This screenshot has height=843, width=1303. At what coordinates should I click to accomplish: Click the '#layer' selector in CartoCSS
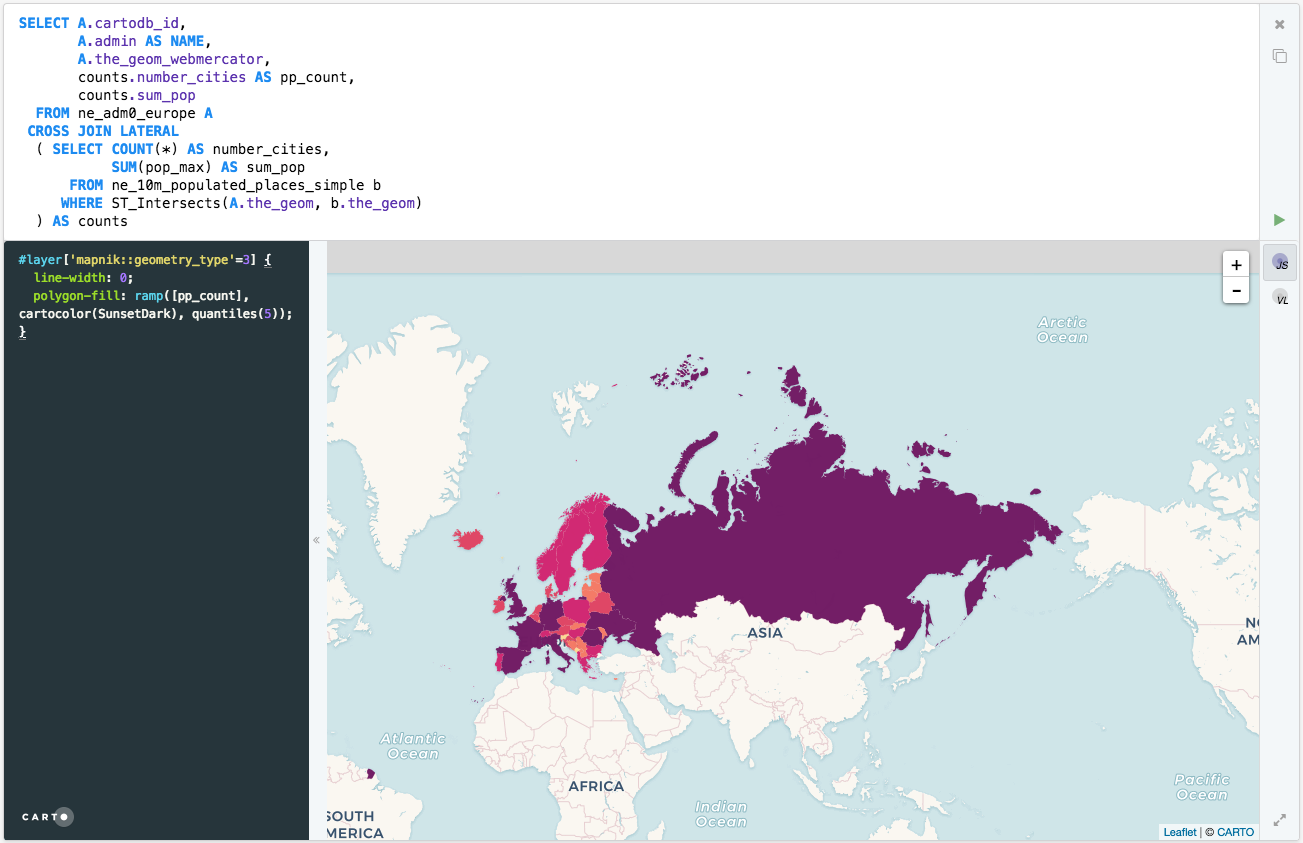(x=40, y=260)
